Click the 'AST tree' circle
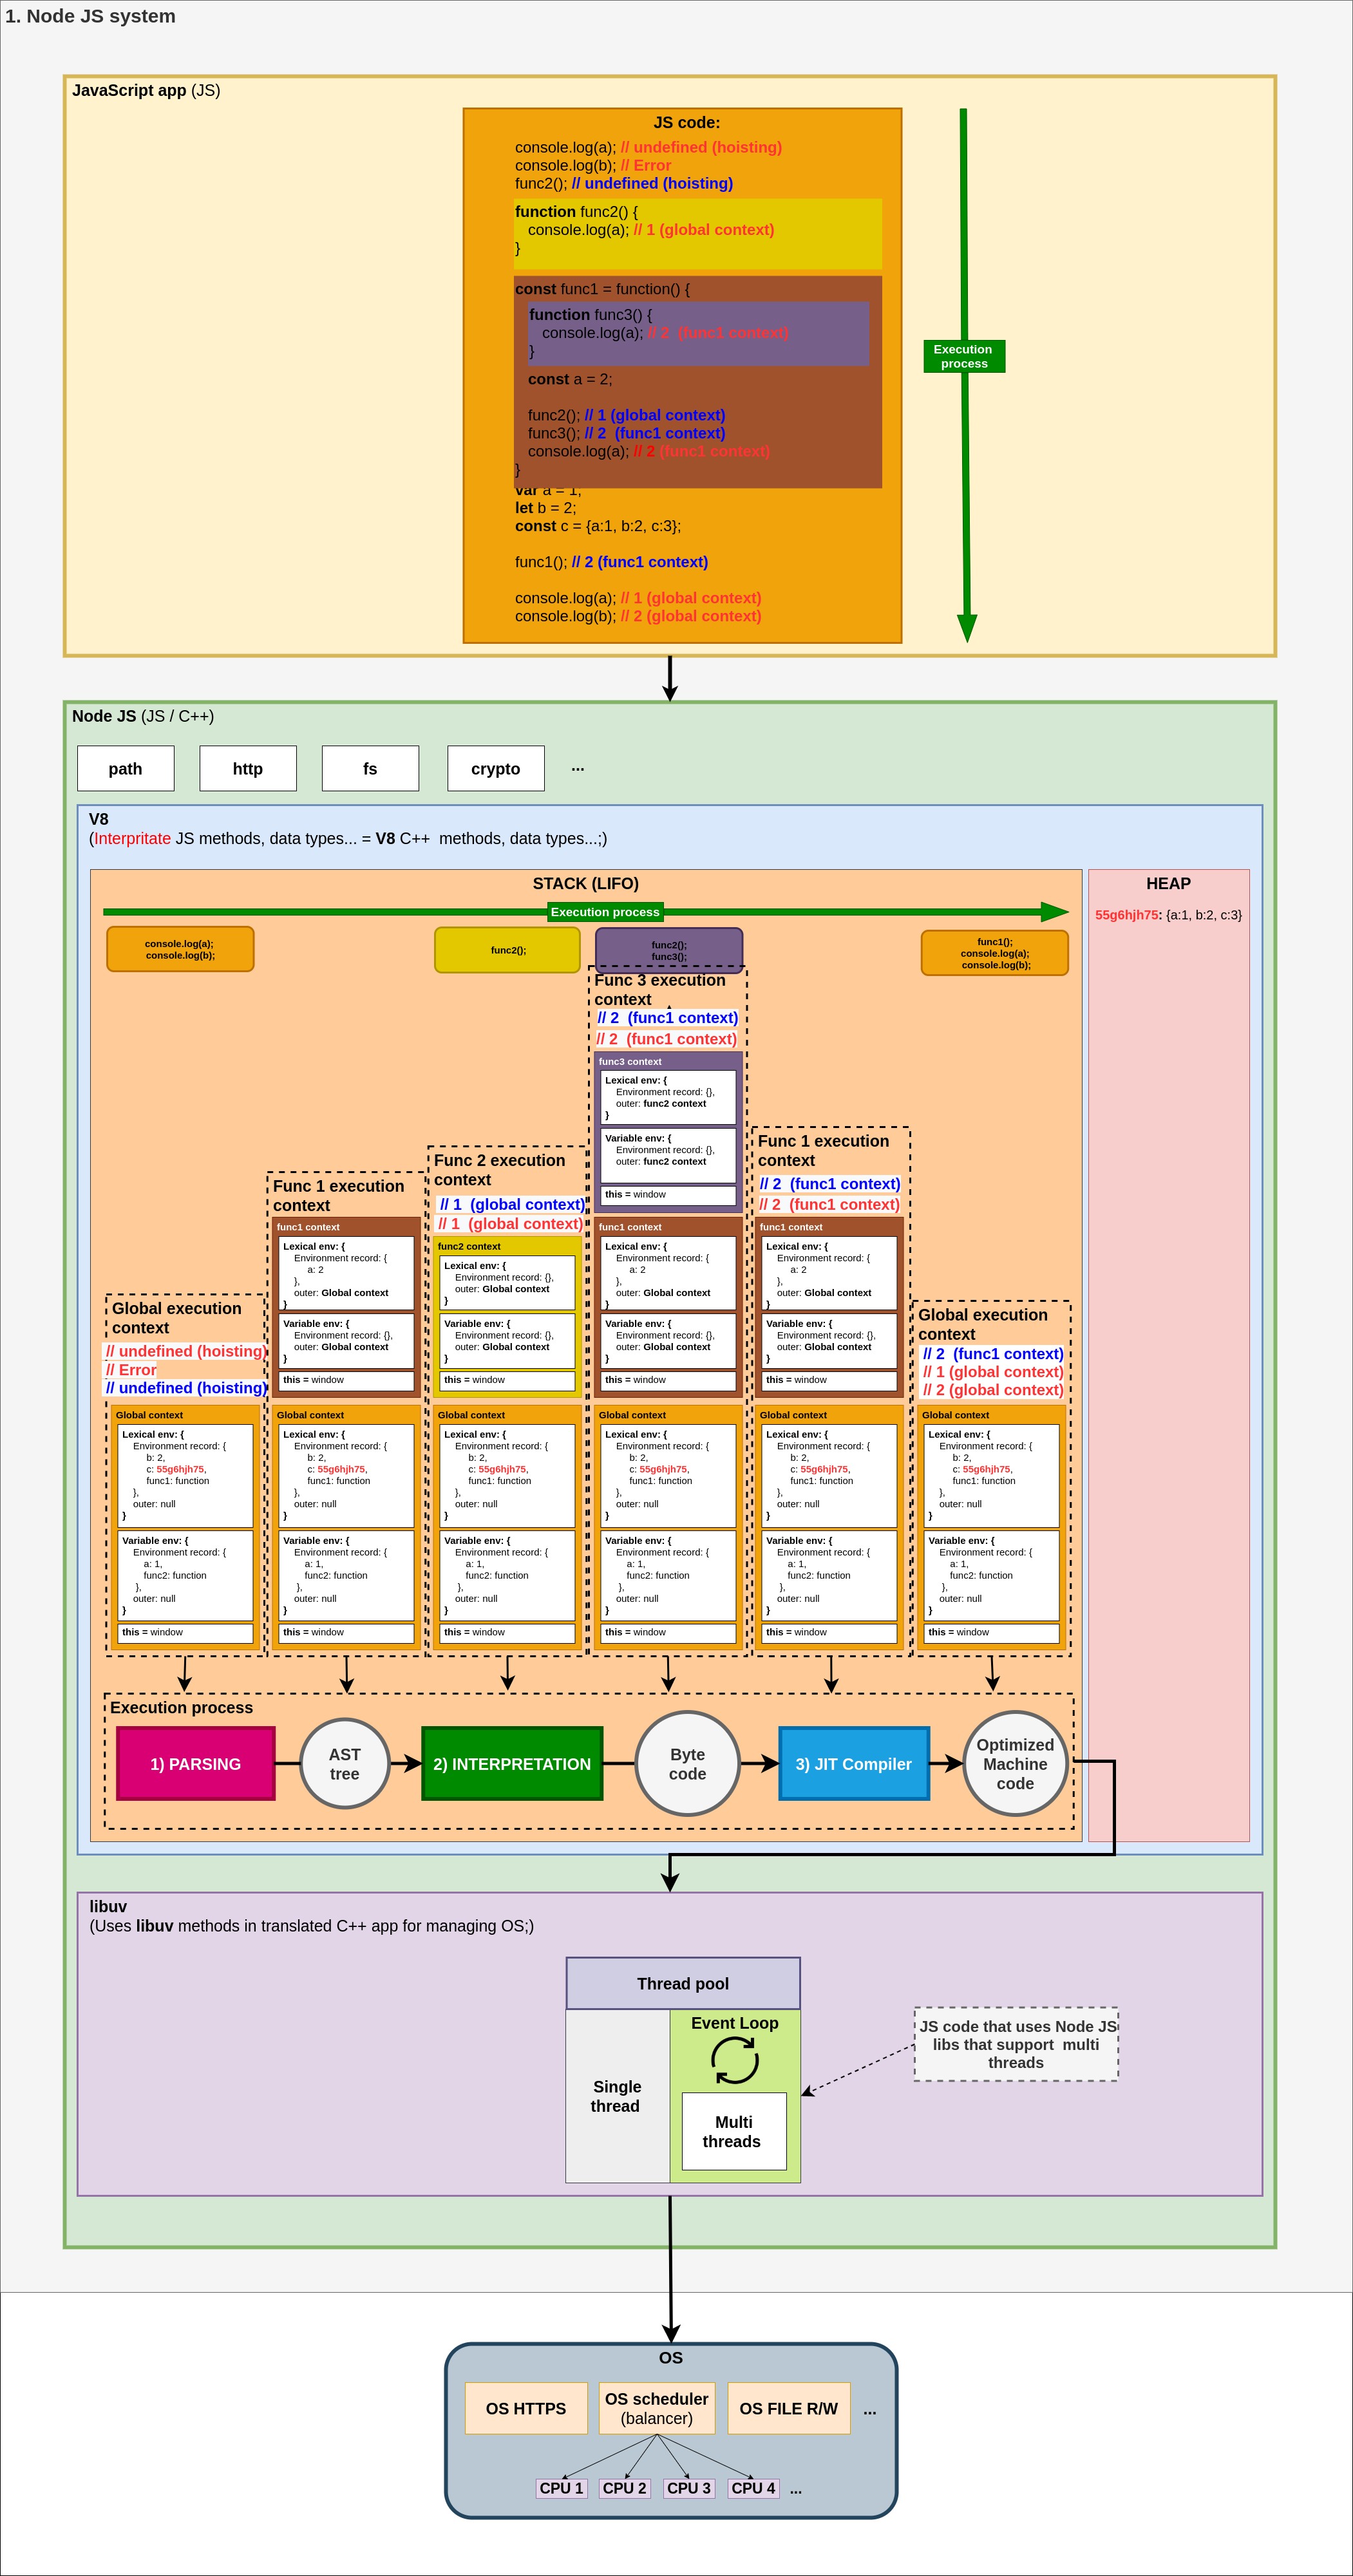The image size is (1353, 2576). point(345,1764)
